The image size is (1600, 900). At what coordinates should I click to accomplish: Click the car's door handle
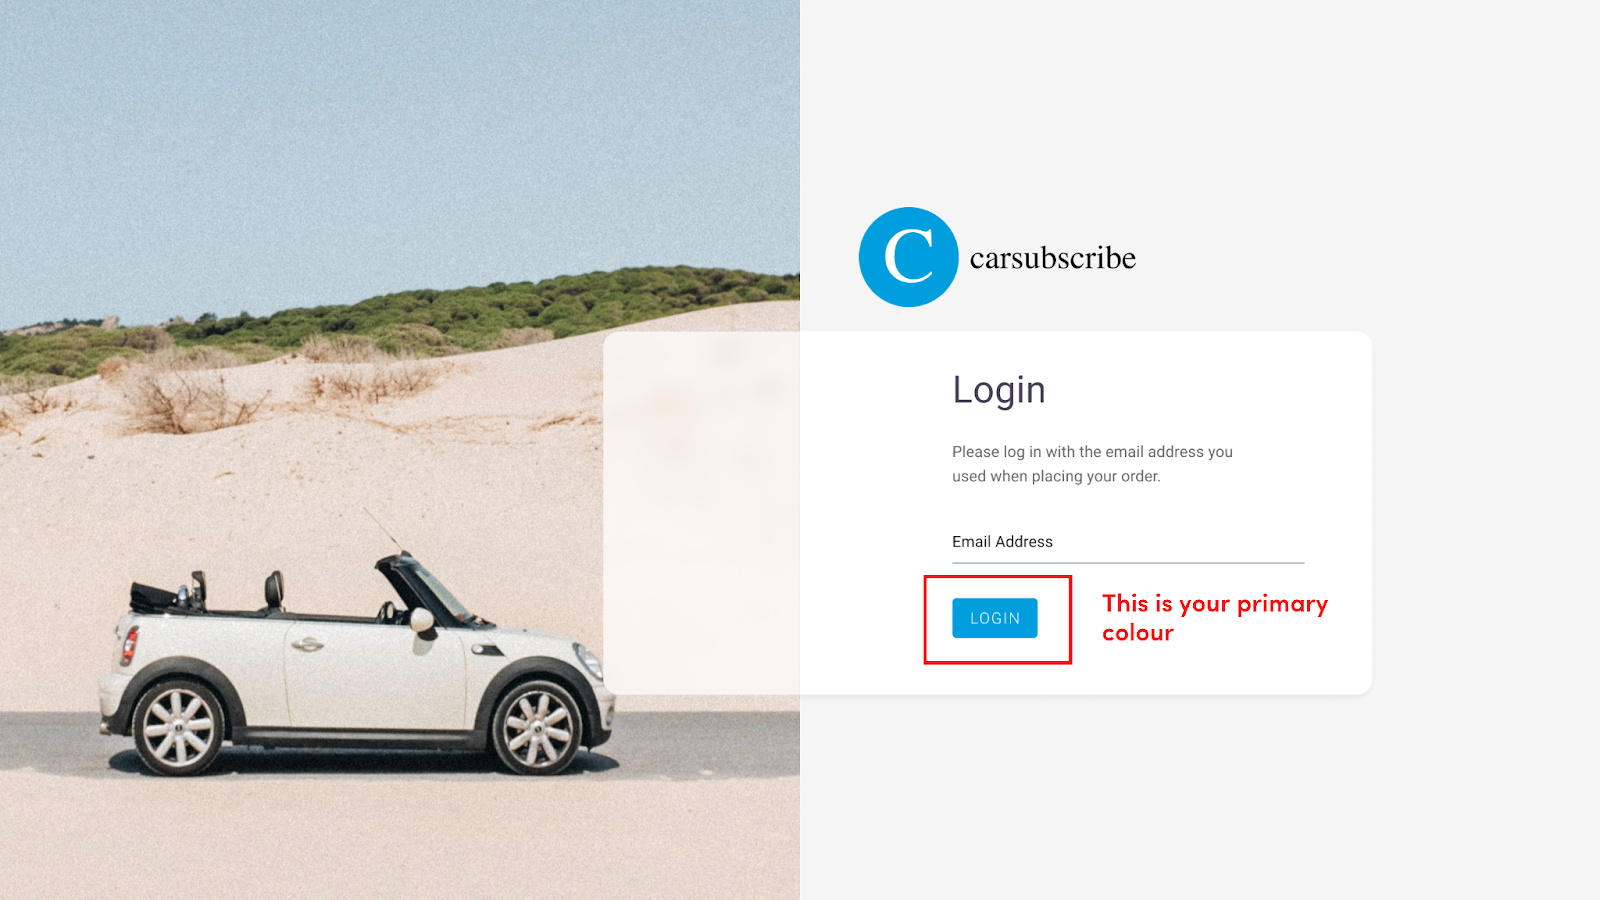tap(307, 645)
